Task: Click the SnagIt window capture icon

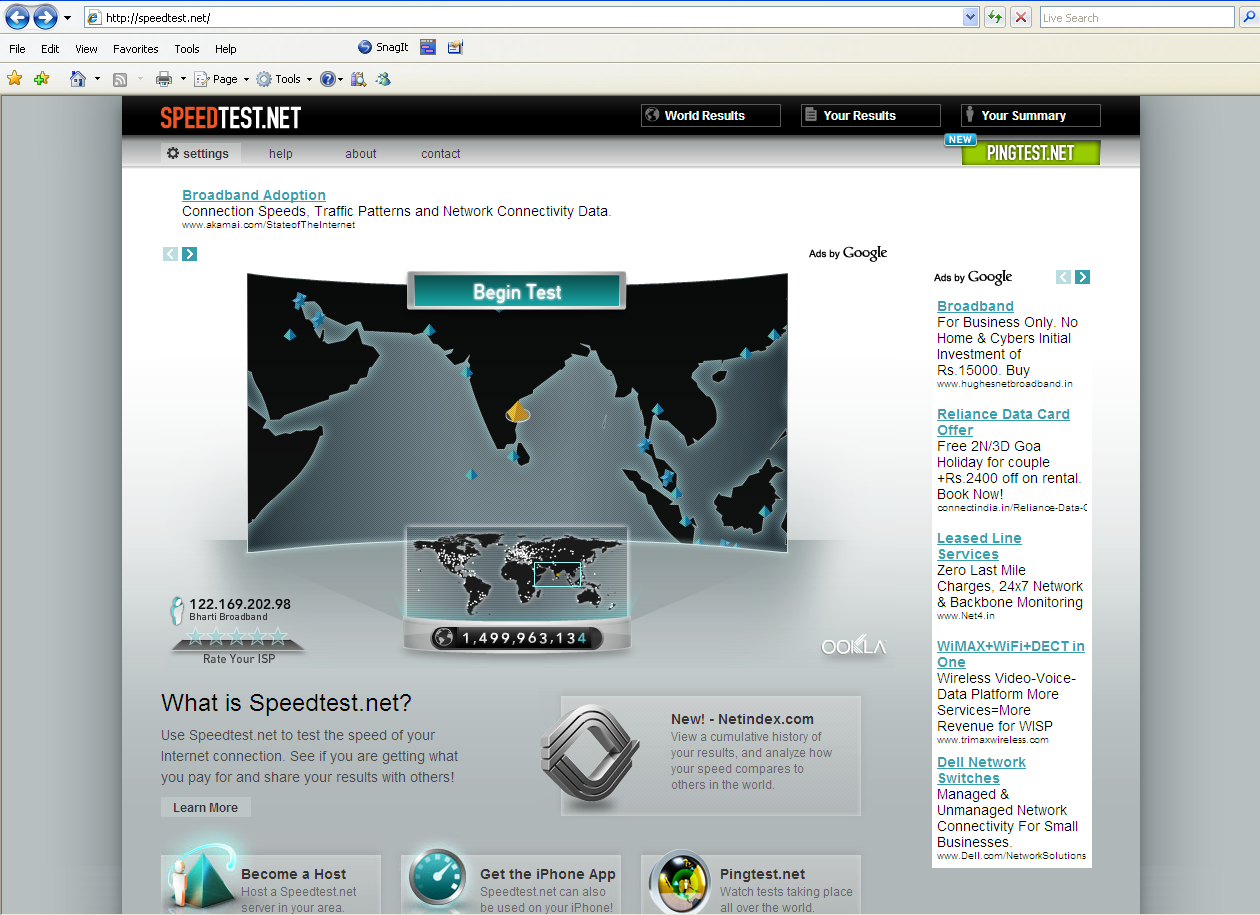Action: coord(428,47)
